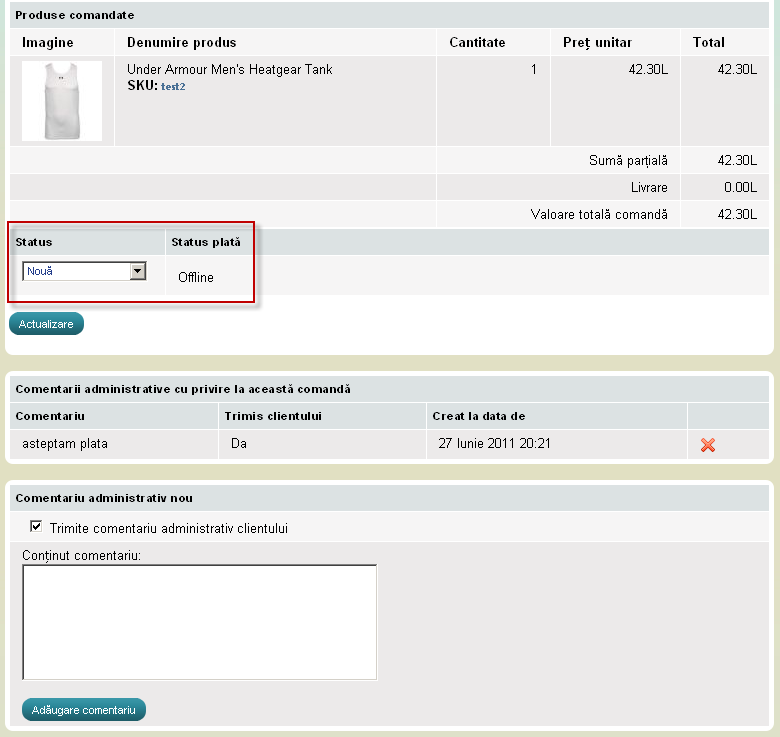Image resolution: width=780 pixels, height=737 pixels.
Task: Delete the 'asteptam plata' comment with red X
Action: point(708,445)
